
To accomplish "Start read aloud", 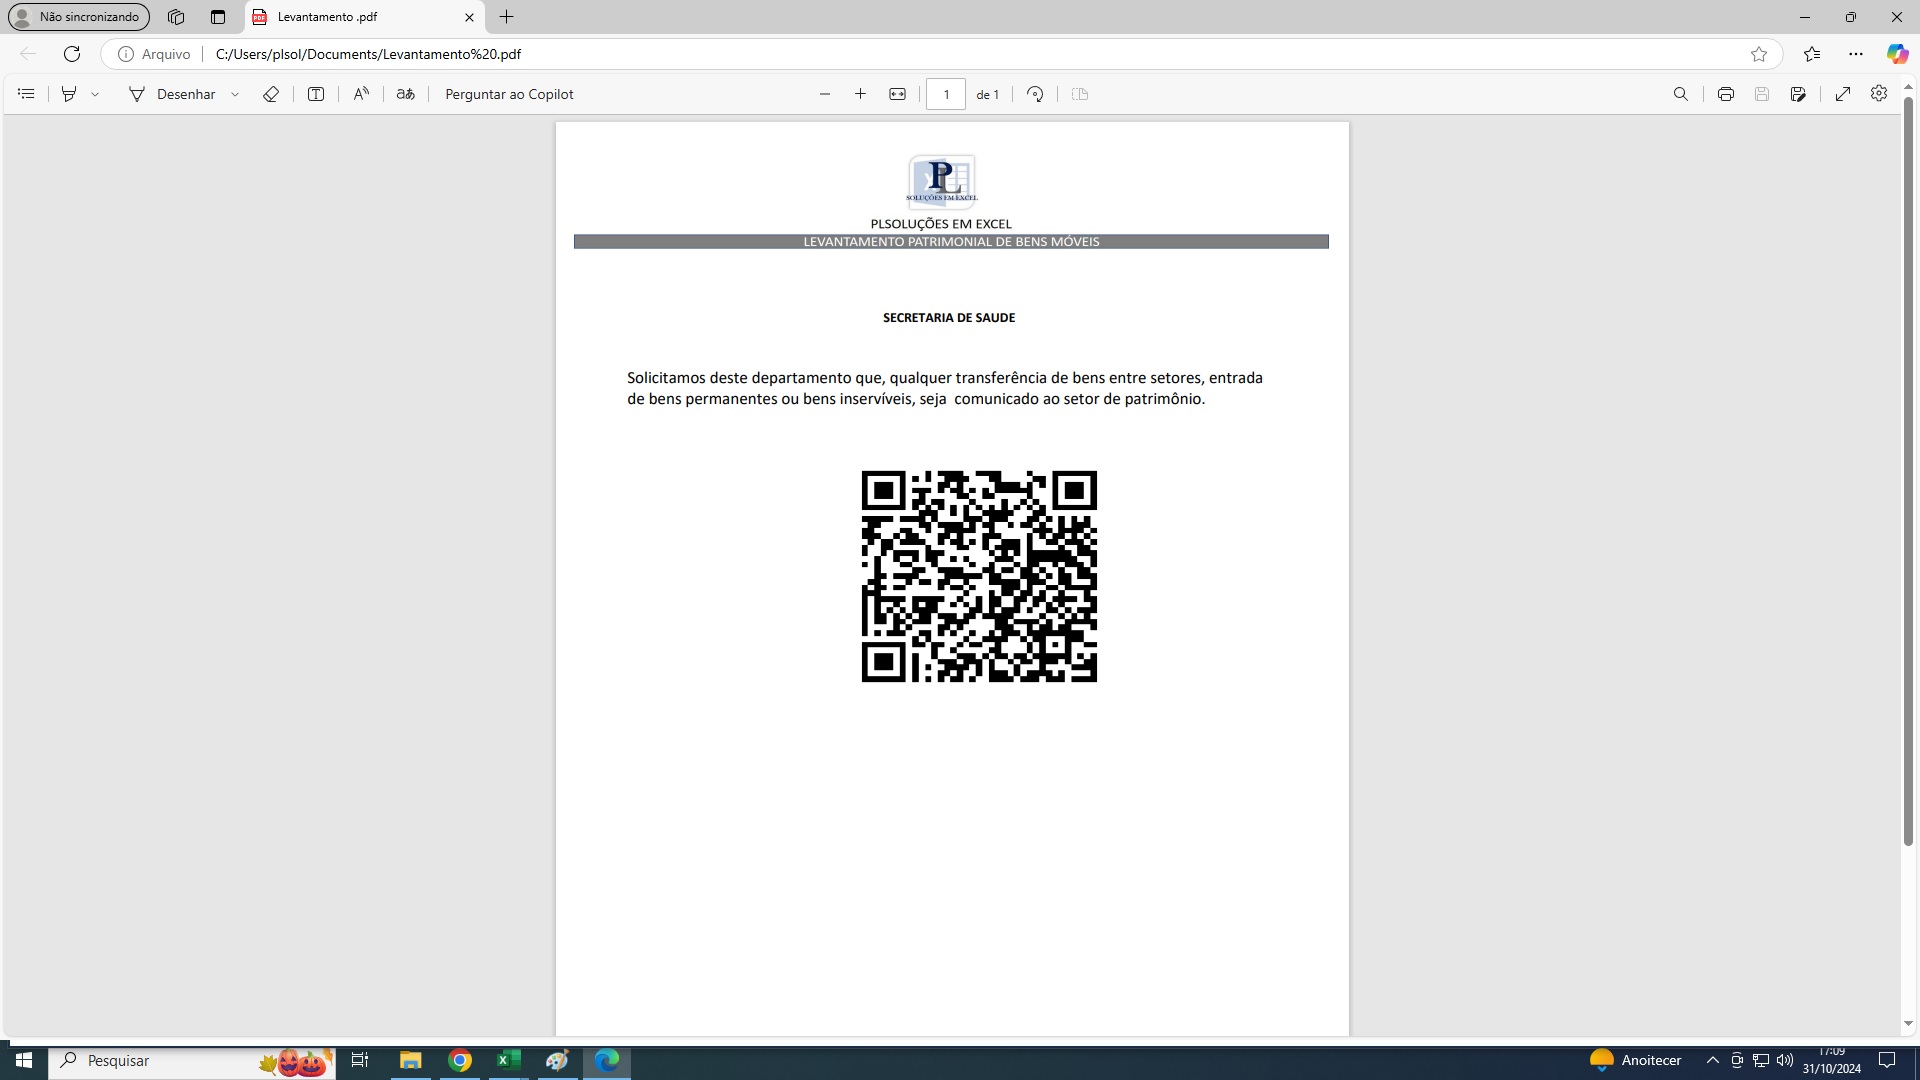I will point(361,94).
